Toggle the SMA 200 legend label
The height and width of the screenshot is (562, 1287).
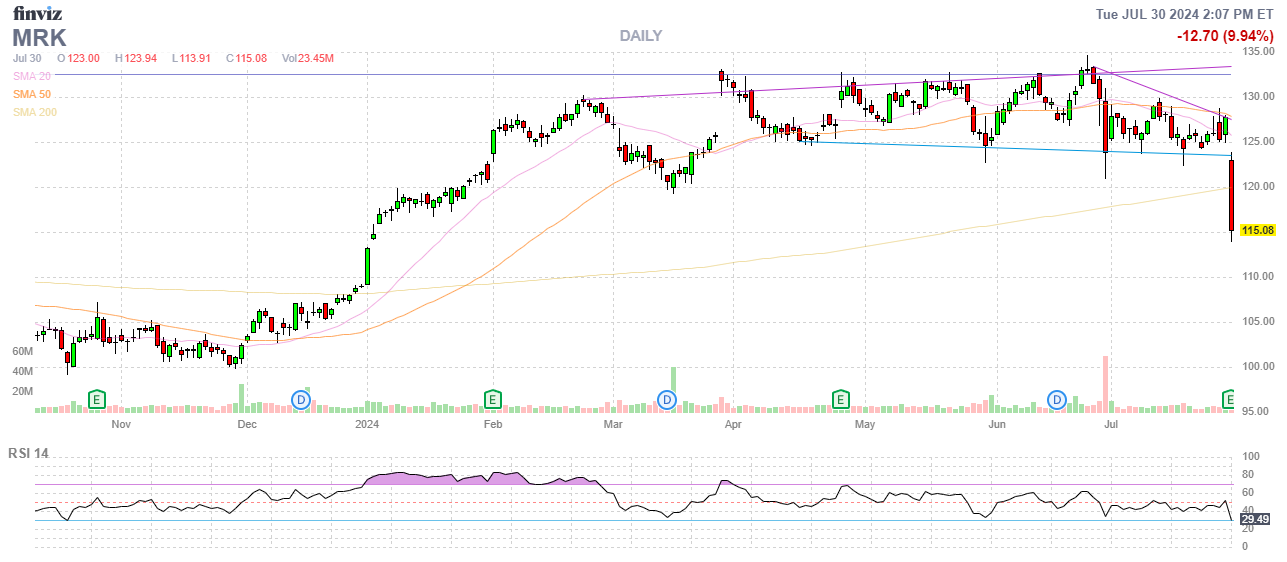click(x=35, y=112)
